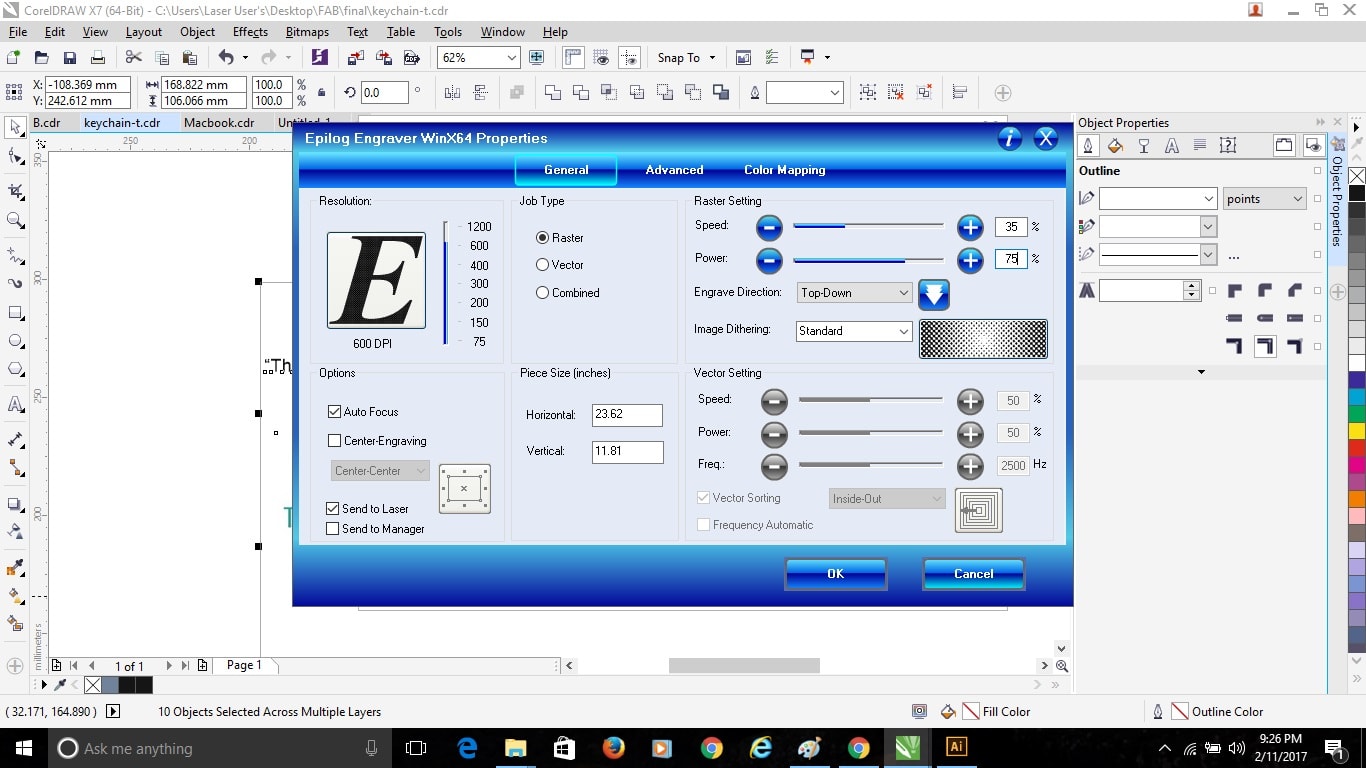1366x768 pixels.
Task: Select the Rectangle tool in toolbox
Action: [15, 313]
